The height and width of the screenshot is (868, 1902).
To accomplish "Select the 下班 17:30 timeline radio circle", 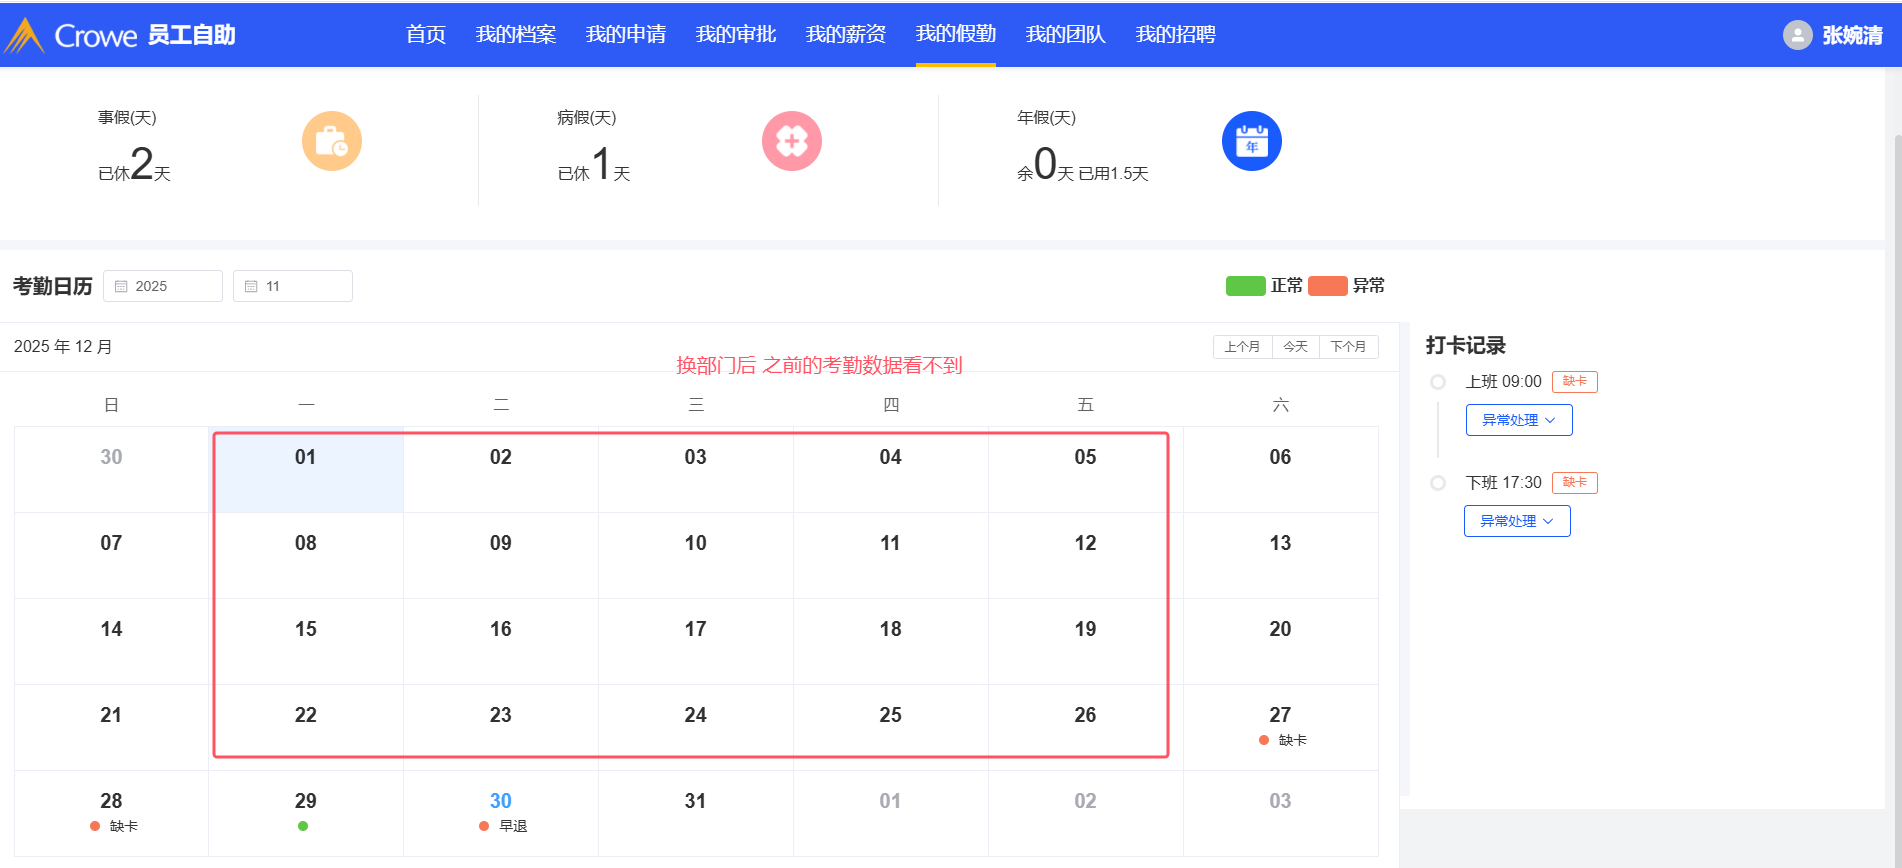I will pyautogui.click(x=1438, y=483).
